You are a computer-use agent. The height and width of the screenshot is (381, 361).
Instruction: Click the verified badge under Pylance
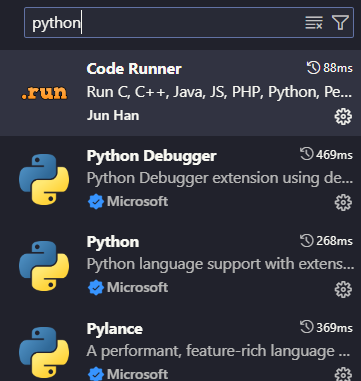click(x=96, y=374)
